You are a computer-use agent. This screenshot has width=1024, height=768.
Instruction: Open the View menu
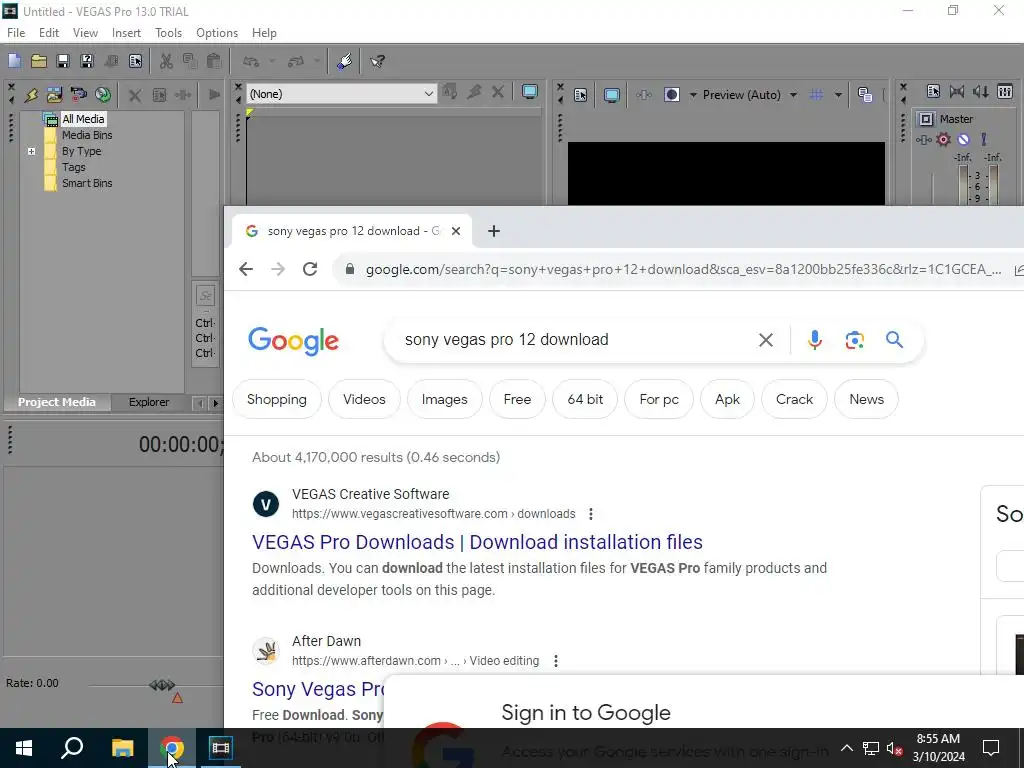(85, 33)
